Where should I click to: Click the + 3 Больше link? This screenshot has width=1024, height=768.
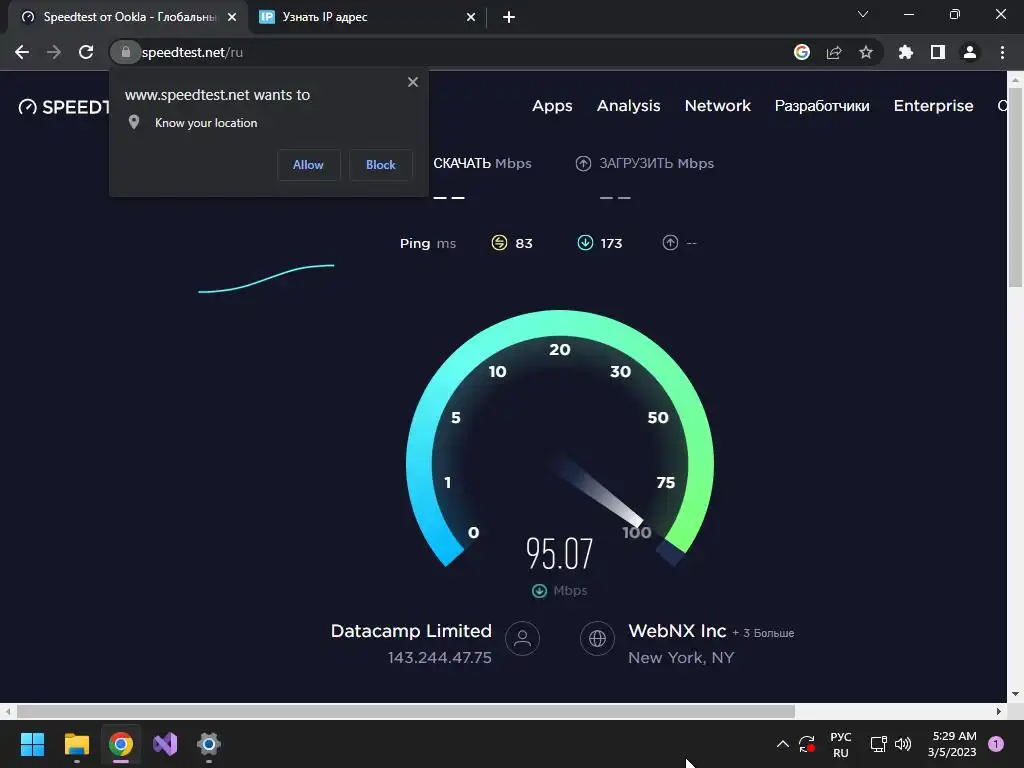tap(763, 633)
